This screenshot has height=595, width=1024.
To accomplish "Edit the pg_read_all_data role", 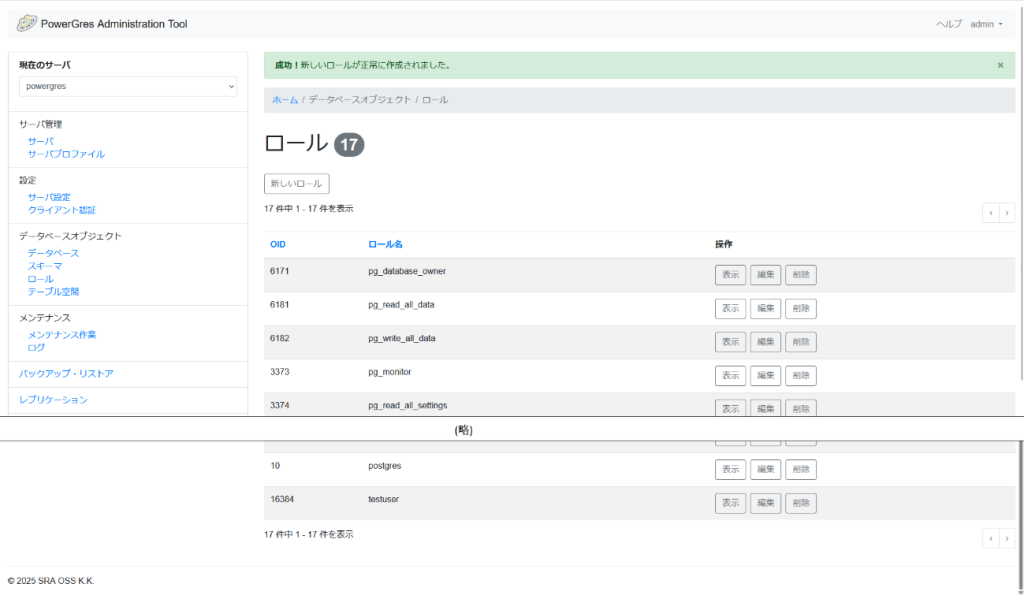I will click(x=765, y=308).
